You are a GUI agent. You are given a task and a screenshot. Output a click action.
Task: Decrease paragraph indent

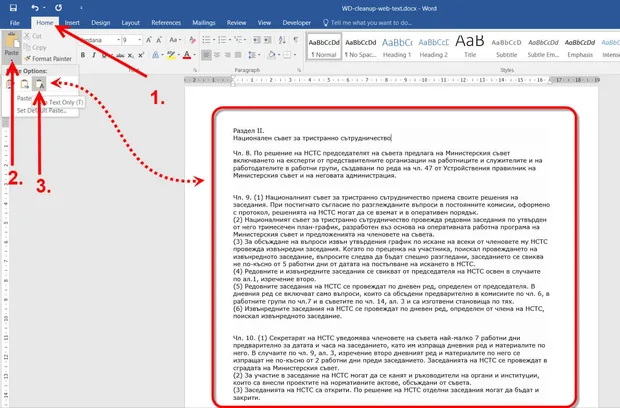point(257,40)
